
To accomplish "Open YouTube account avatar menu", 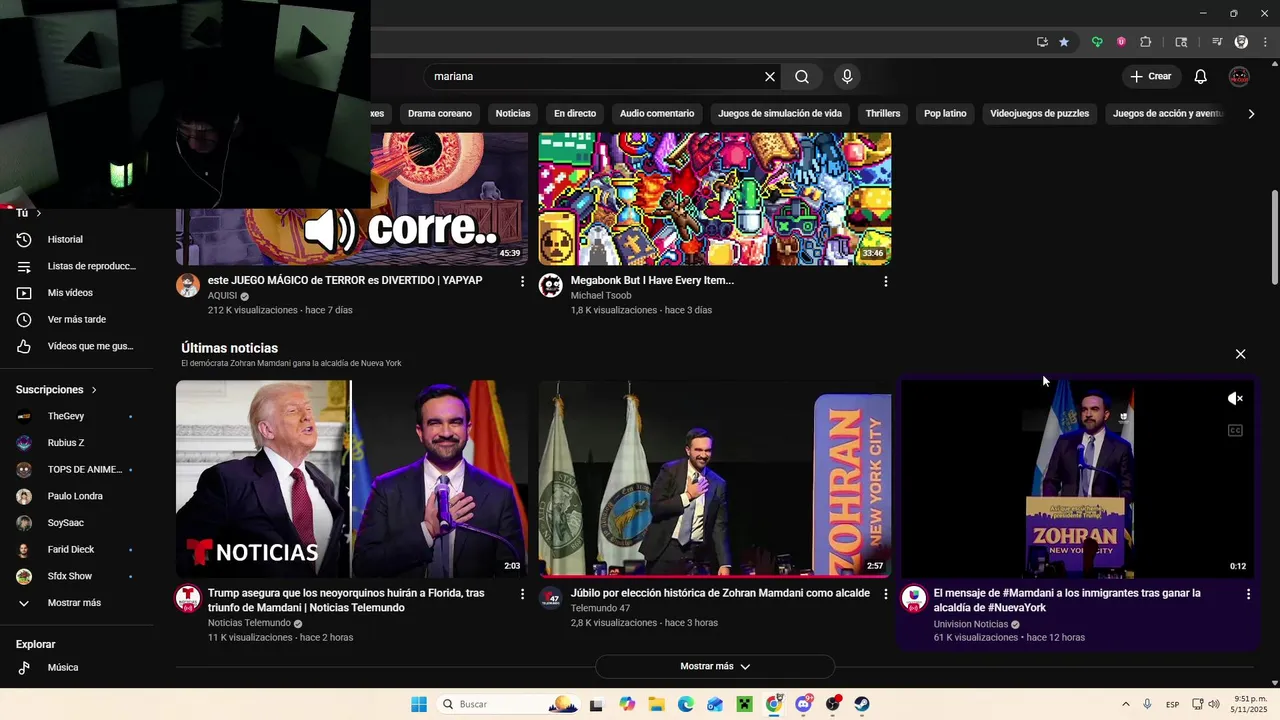I will coord(1239,77).
